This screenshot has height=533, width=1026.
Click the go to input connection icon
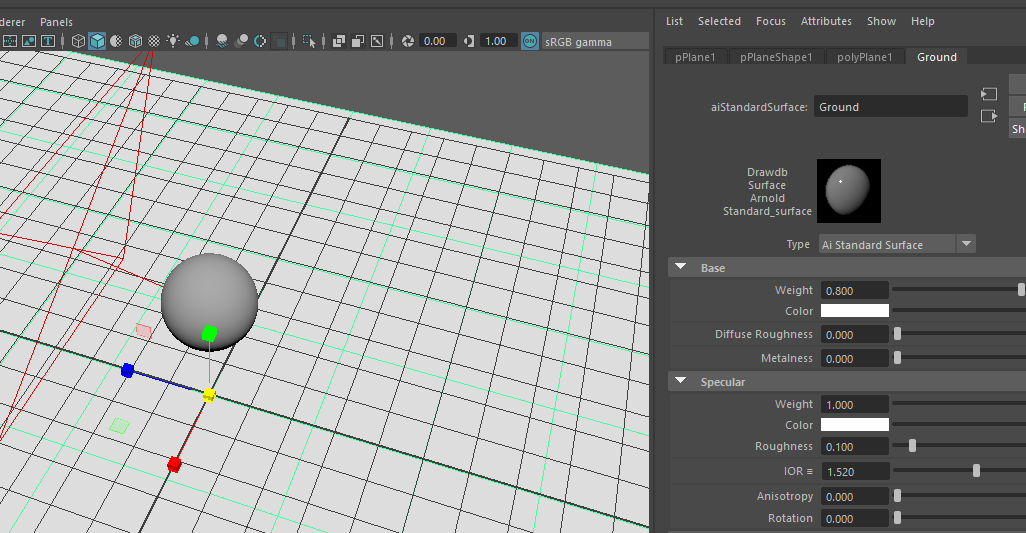click(x=989, y=94)
